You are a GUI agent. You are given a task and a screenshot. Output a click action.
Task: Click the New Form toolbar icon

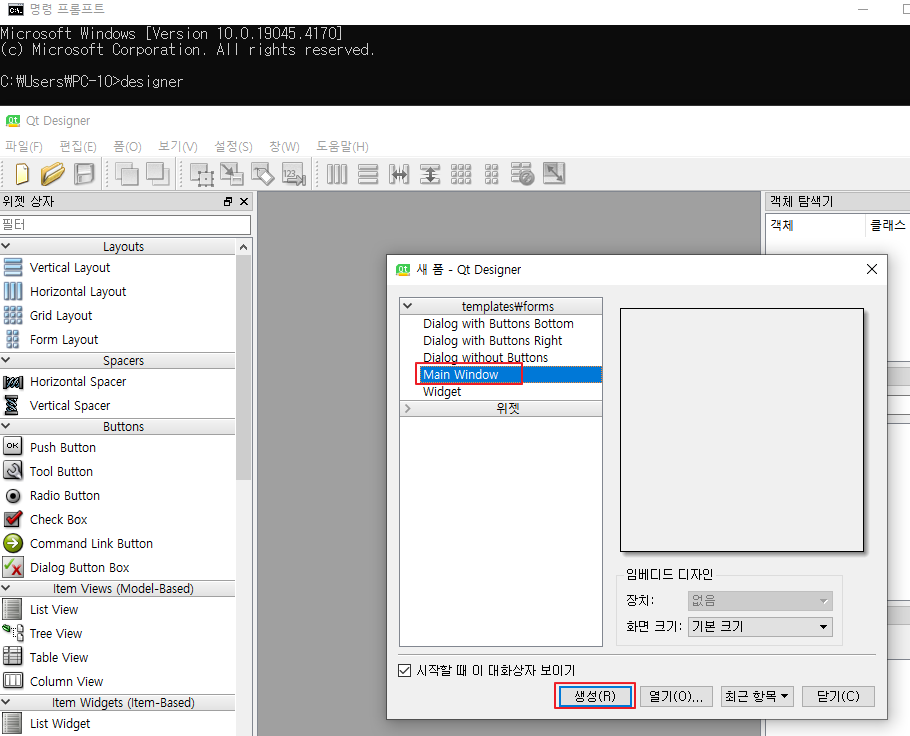tap(22, 174)
